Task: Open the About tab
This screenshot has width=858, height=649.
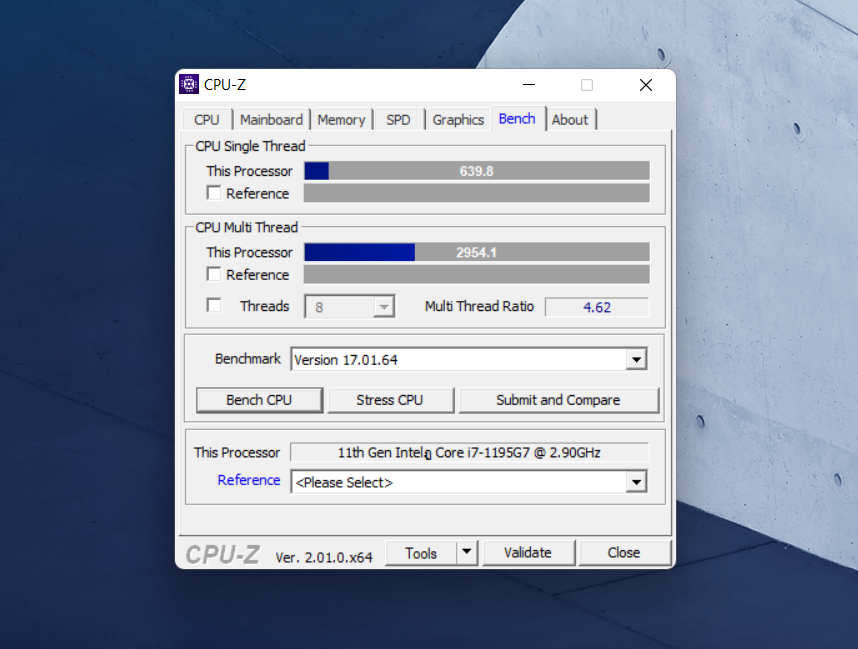Action: (x=570, y=120)
